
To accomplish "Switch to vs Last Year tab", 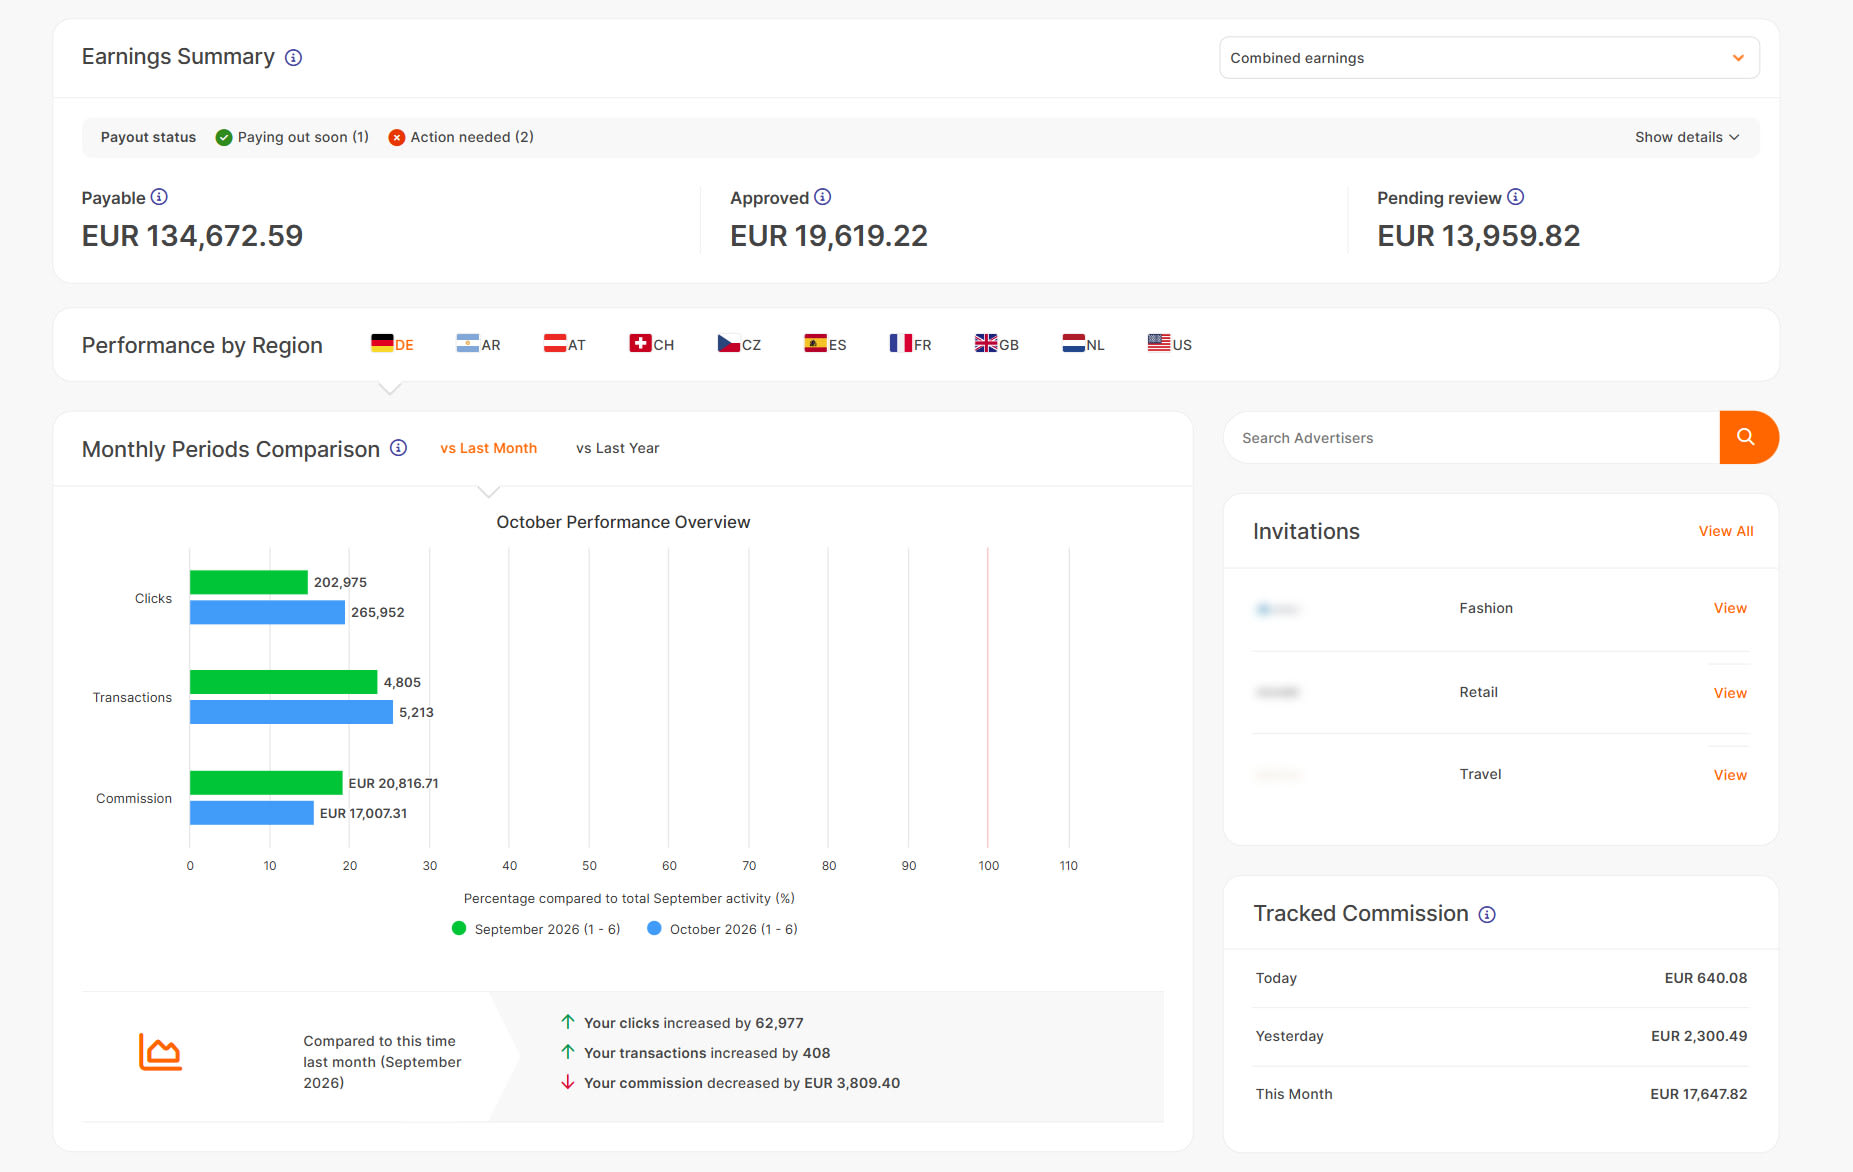I will coord(618,448).
